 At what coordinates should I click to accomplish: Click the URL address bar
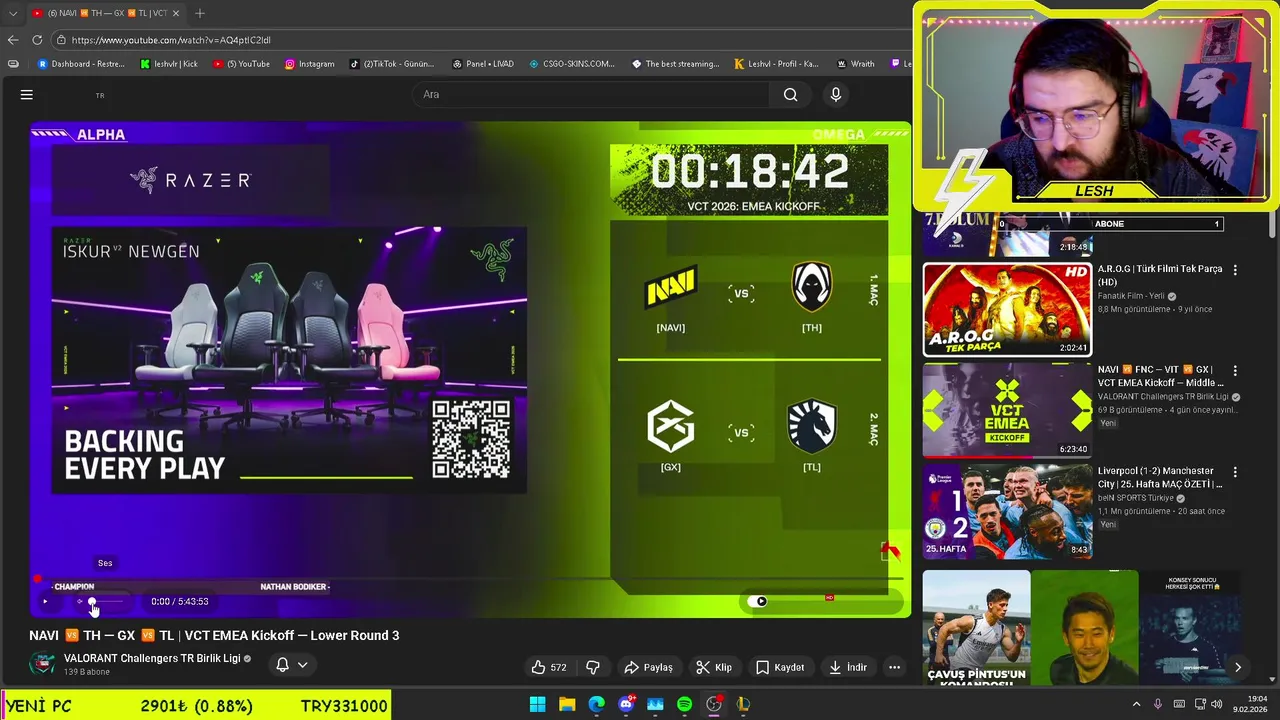click(x=480, y=40)
